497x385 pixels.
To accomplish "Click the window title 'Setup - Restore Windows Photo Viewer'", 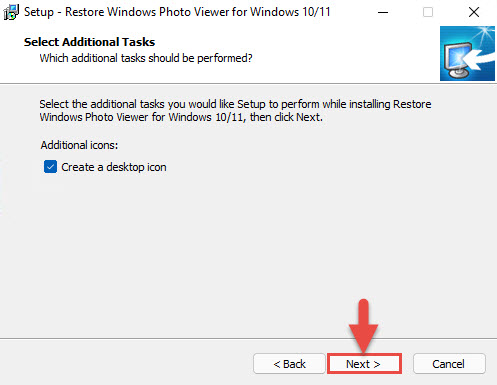I will 177,12.
